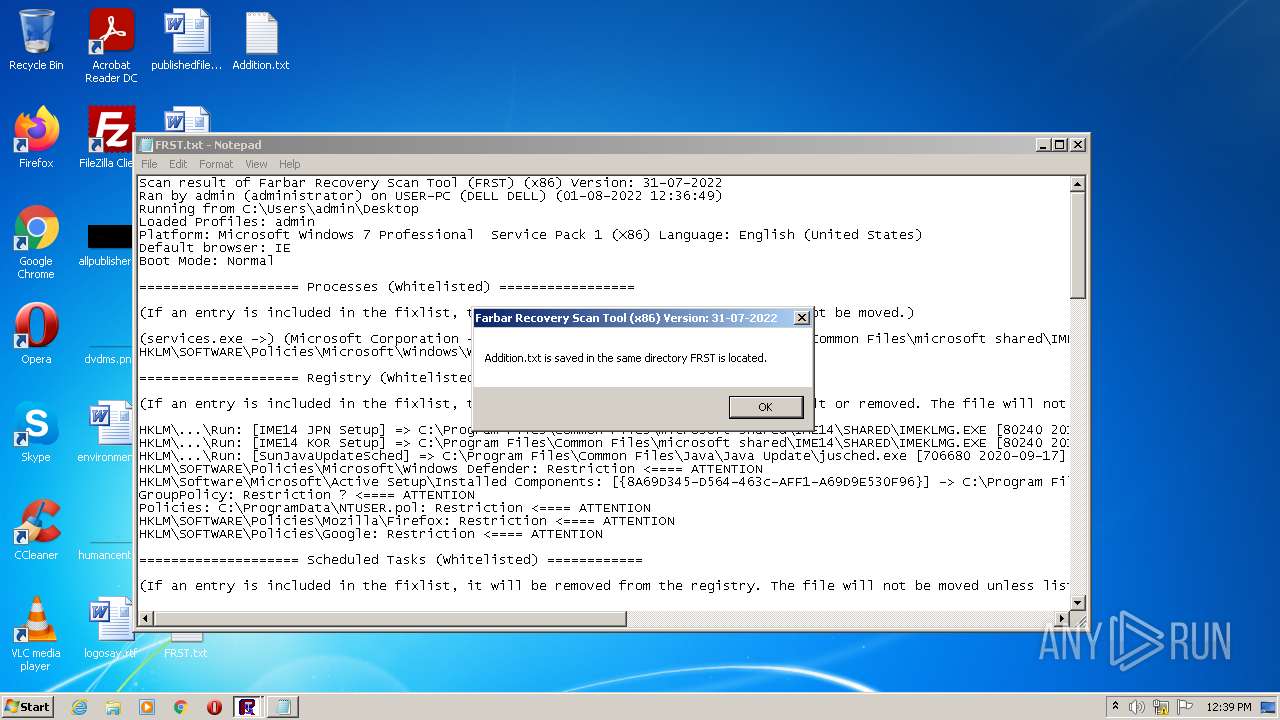This screenshot has width=1280, height=720.
Task: Click 'Addition.txt is saved' dialog message
Action: (x=625, y=358)
